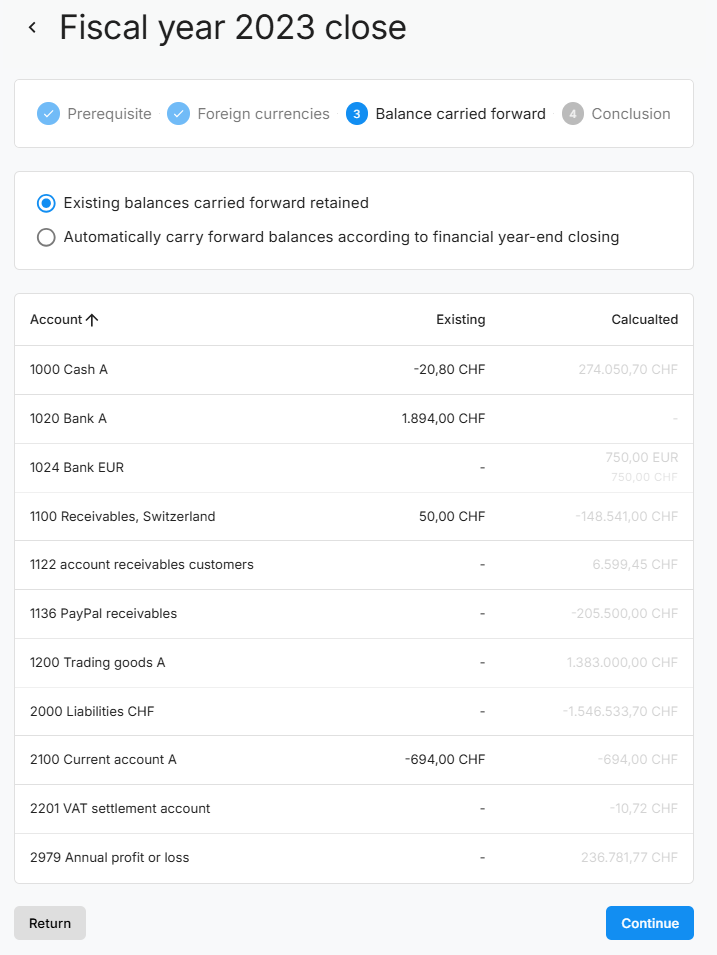The height and width of the screenshot is (955, 717).
Task: Click the Prerequisite step checkmark icon
Action: (x=48, y=114)
